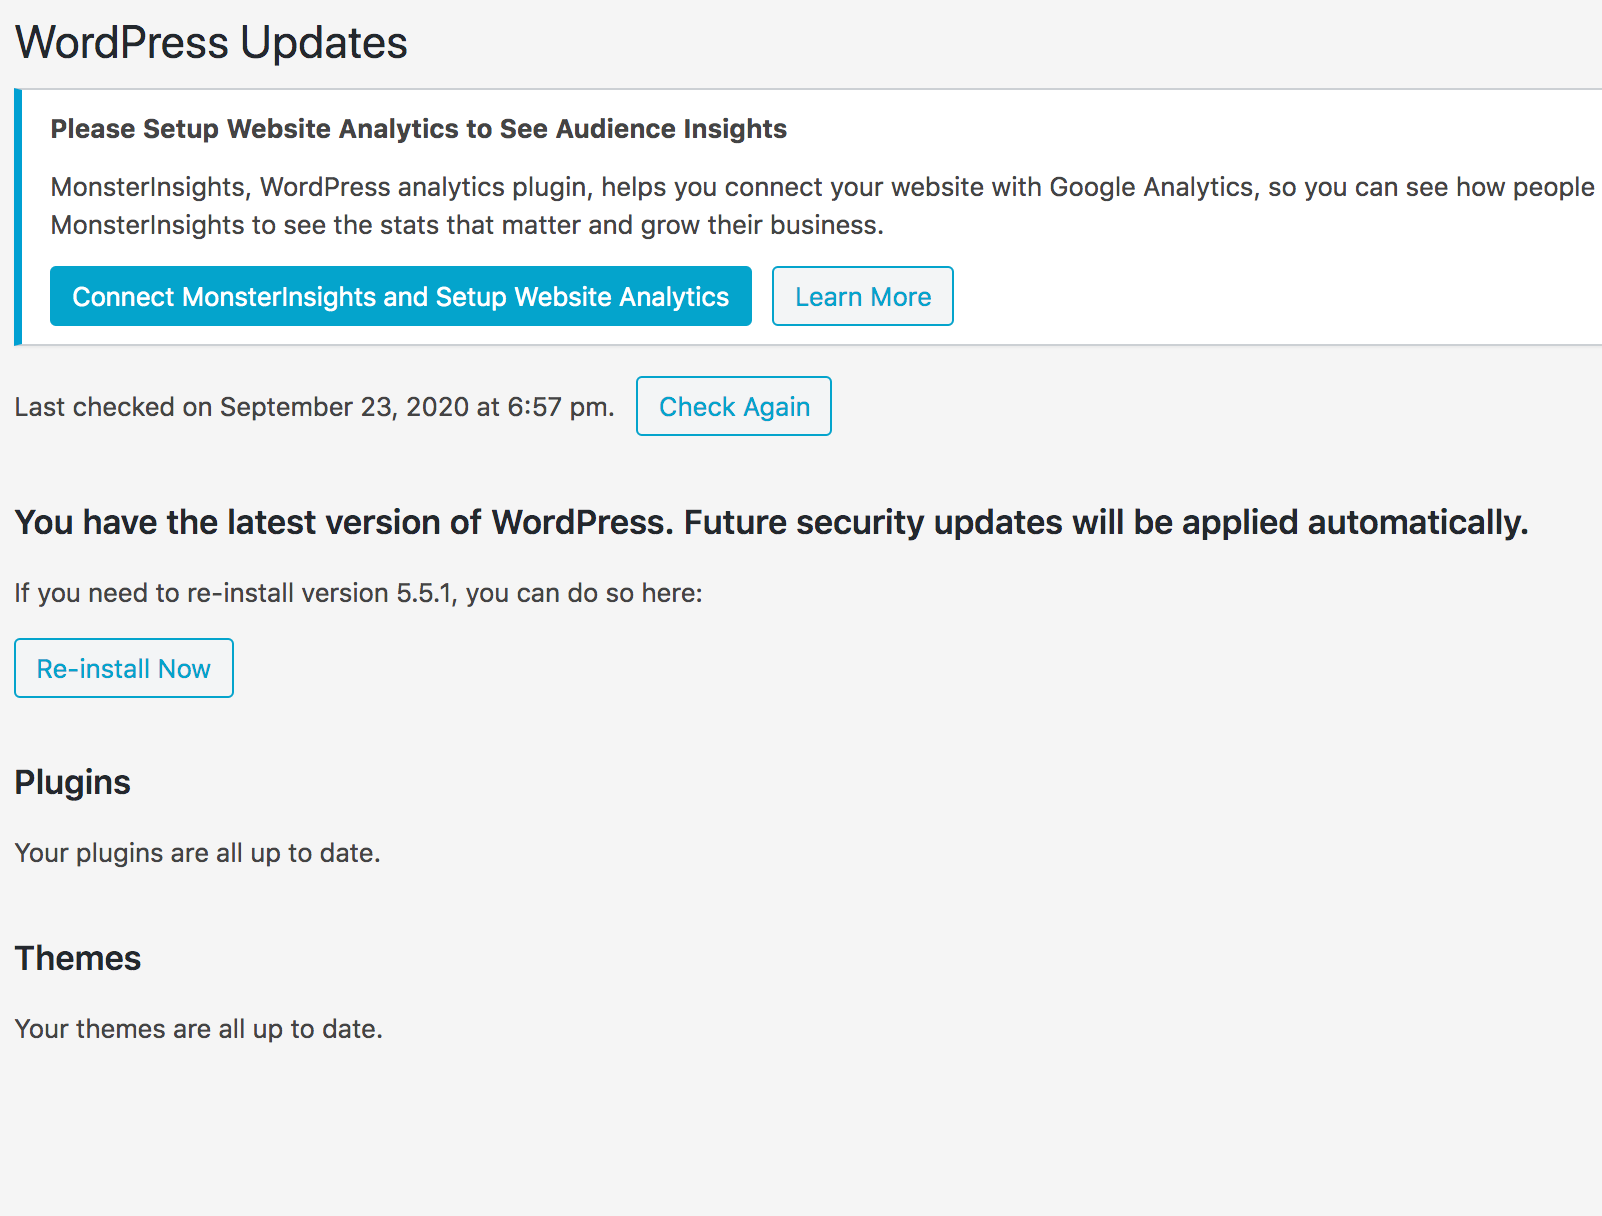1602x1216 pixels.
Task: Click the Re-install Now button
Action: 123,668
